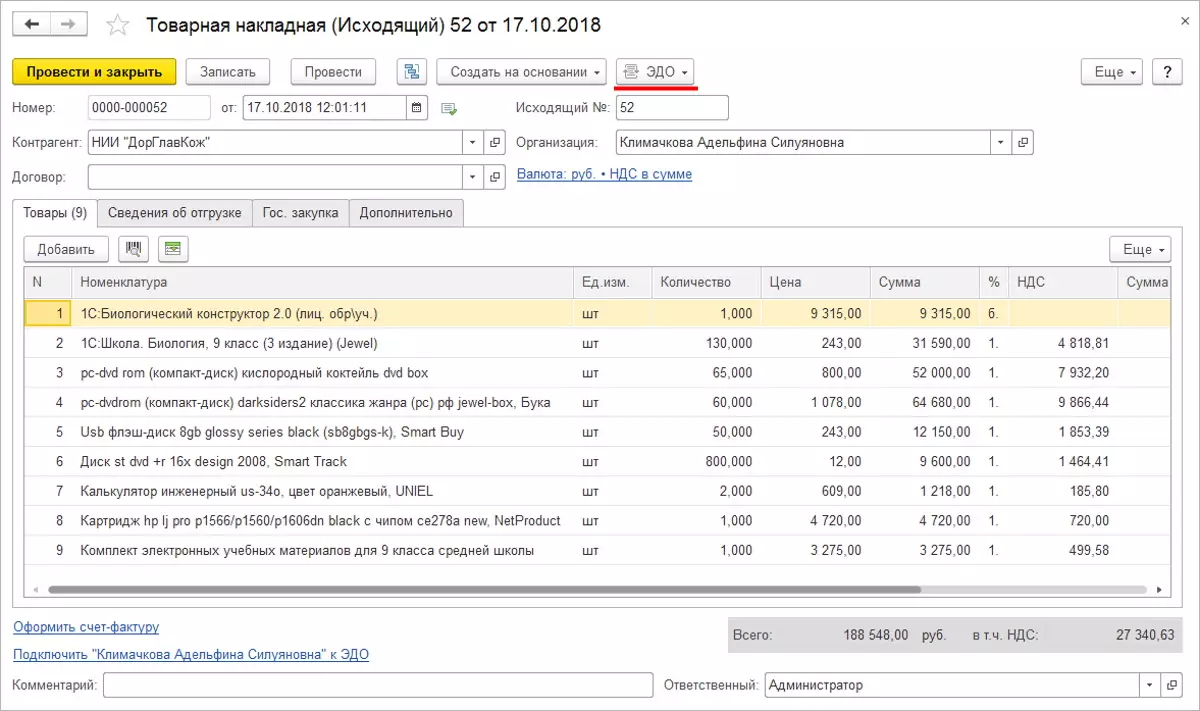The width and height of the screenshot is (1200, 711).
Task: Open calendar picker for document date
Action: point(417,108)
